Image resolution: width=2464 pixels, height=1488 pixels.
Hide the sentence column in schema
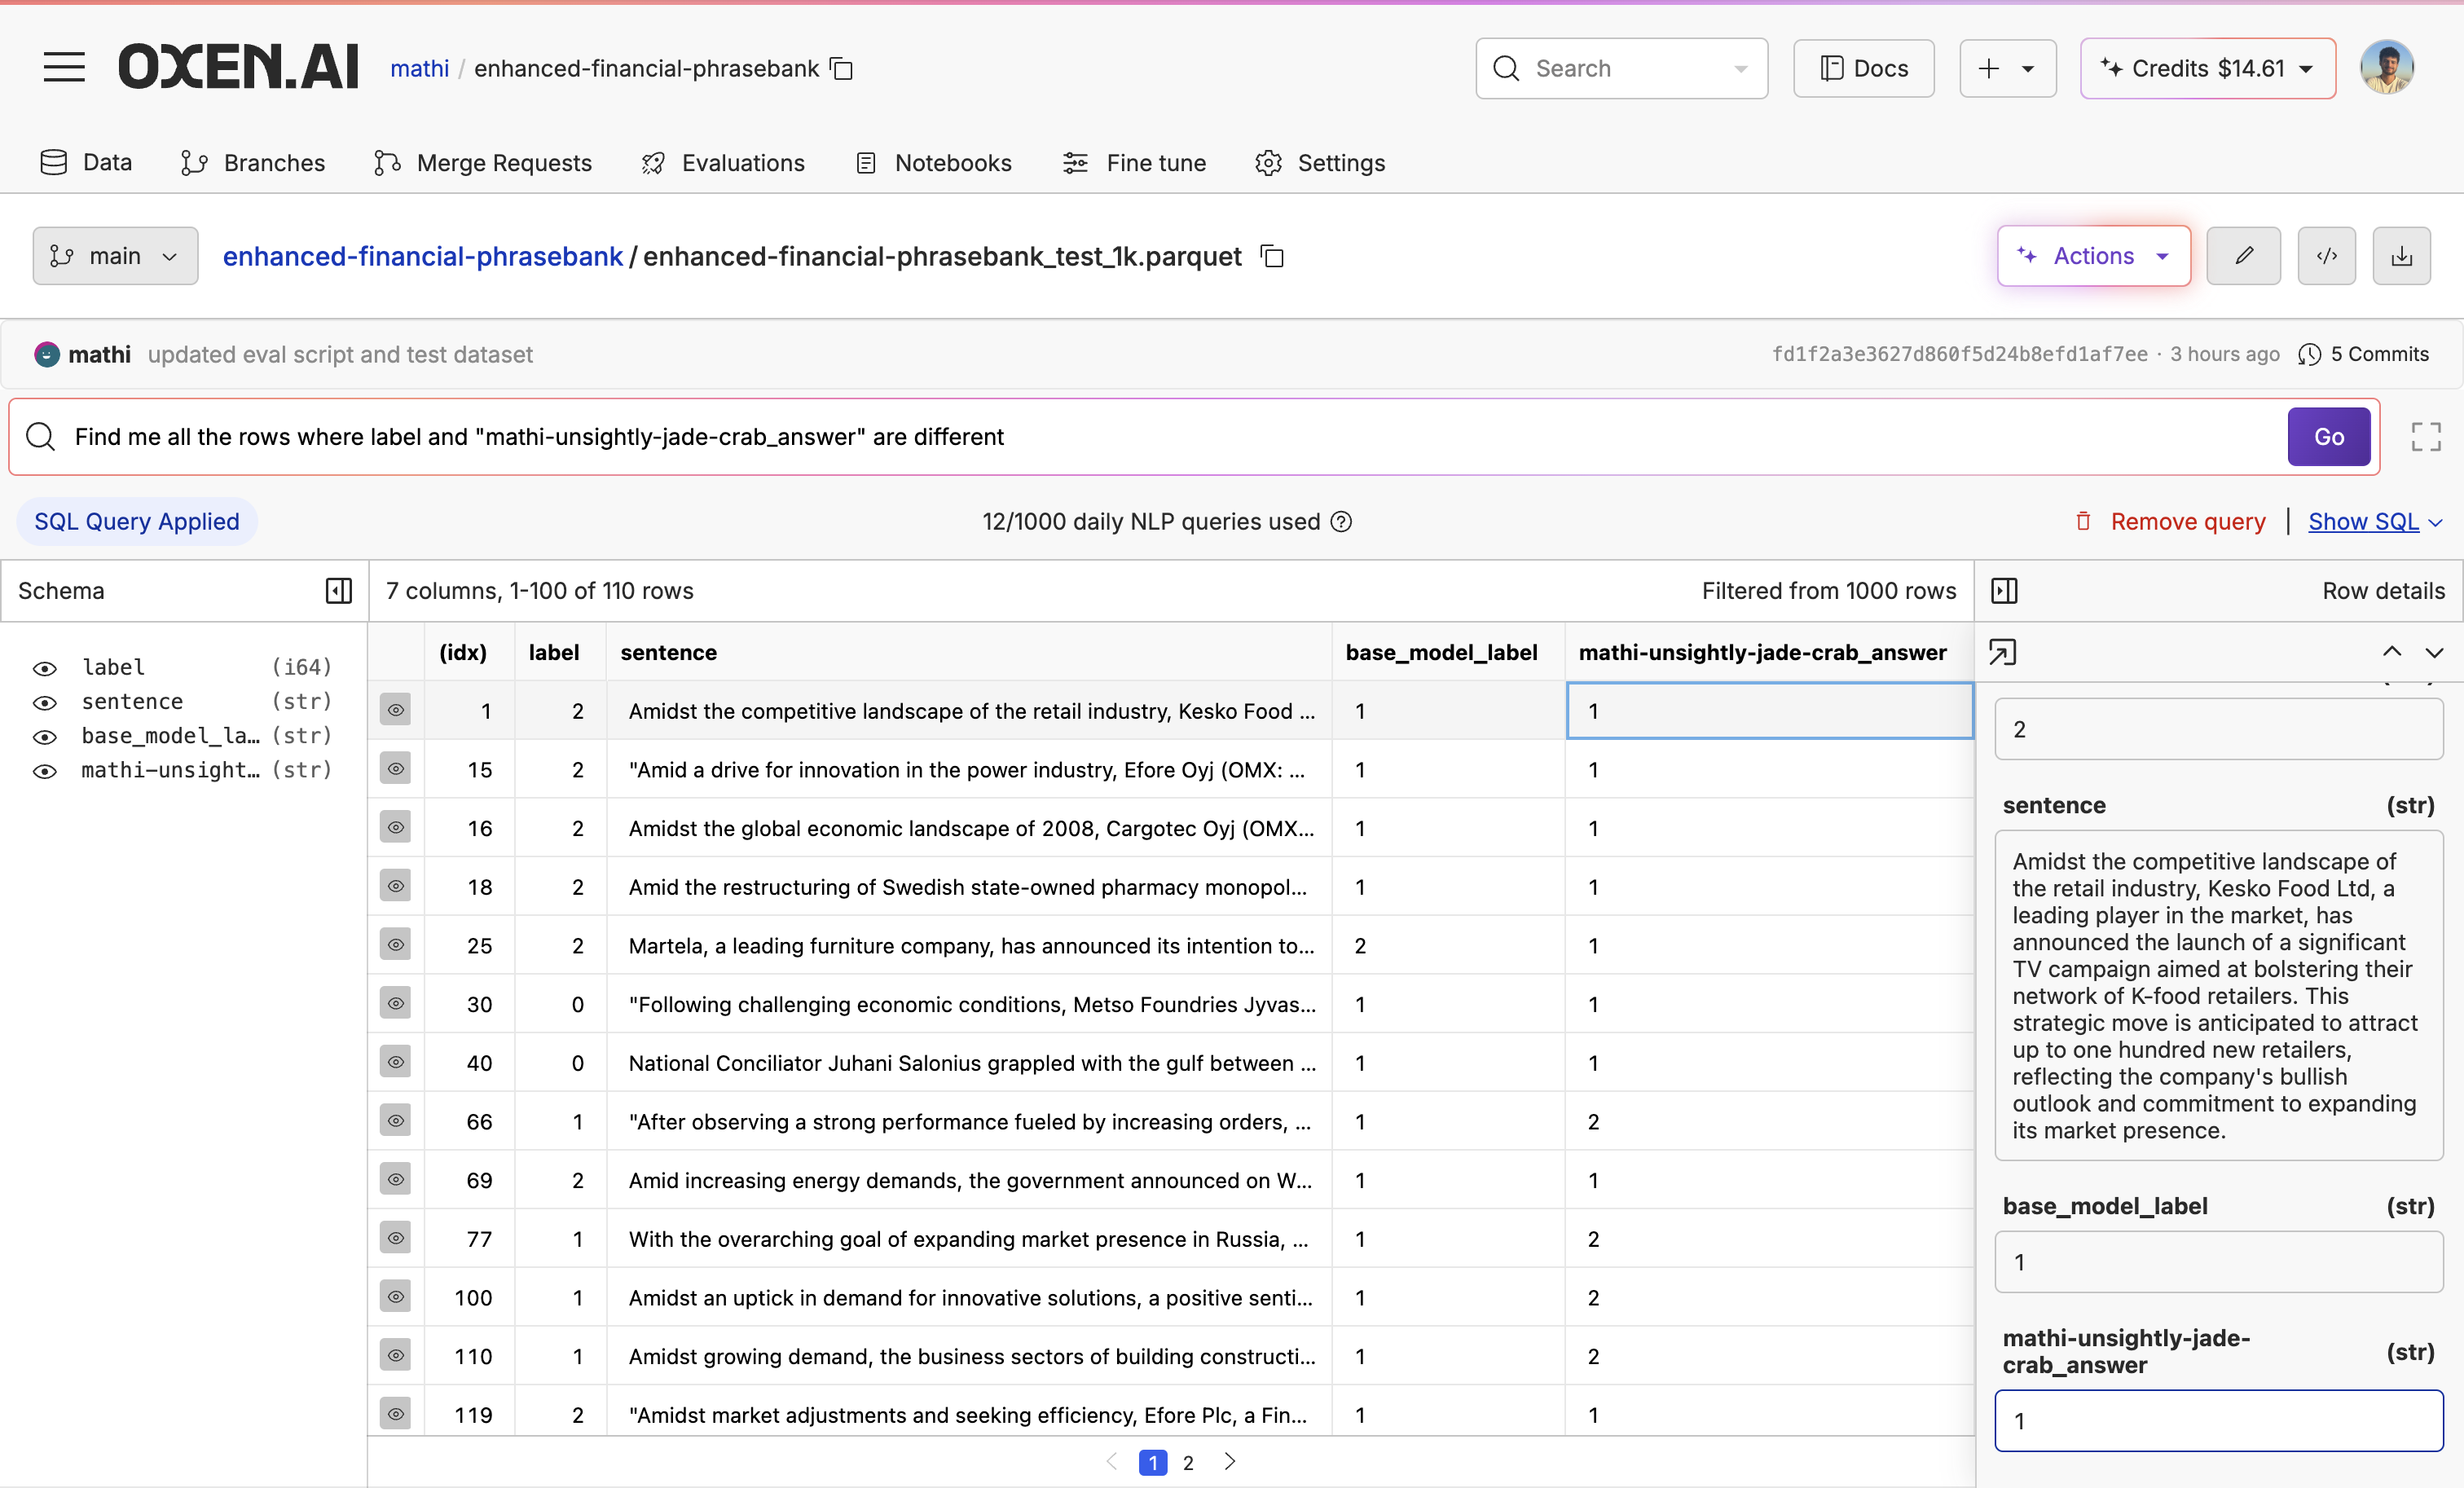click(x=45, y=703)
